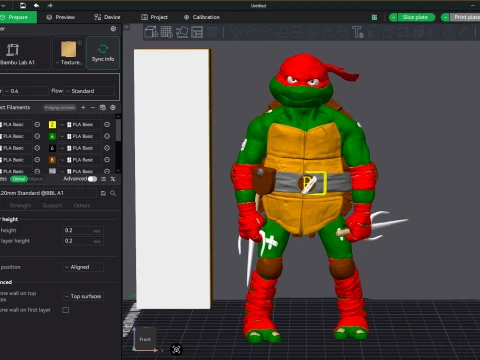Open filament 4 PLA Basic dropdown

[80, 136]
